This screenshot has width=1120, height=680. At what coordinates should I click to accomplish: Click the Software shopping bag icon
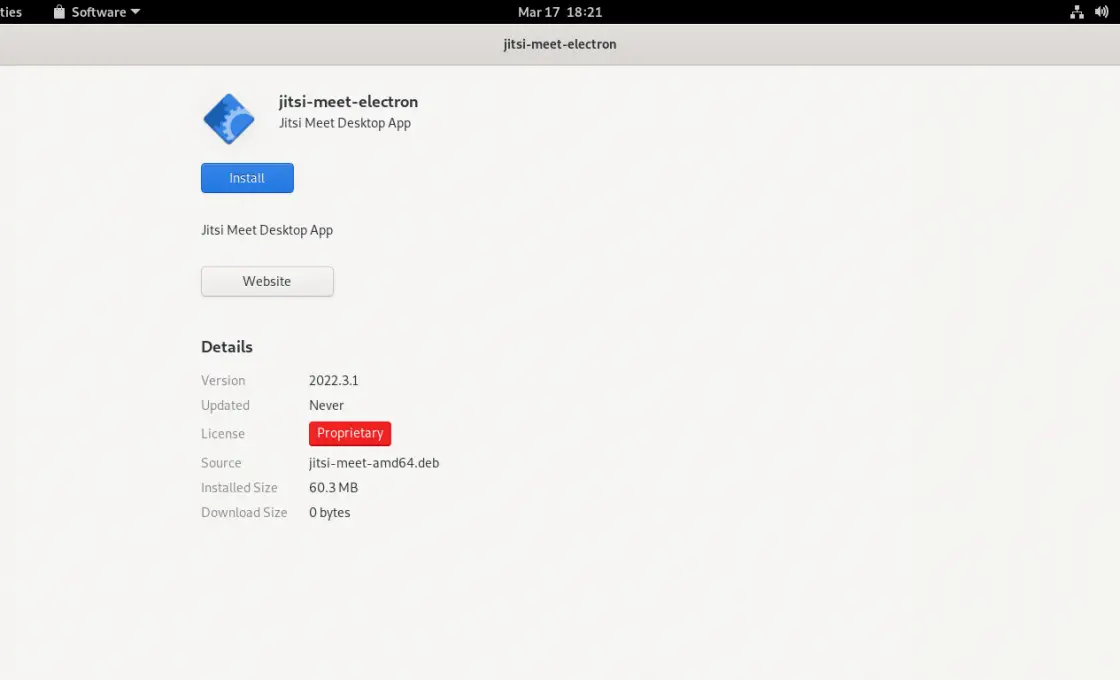[59, 11]
